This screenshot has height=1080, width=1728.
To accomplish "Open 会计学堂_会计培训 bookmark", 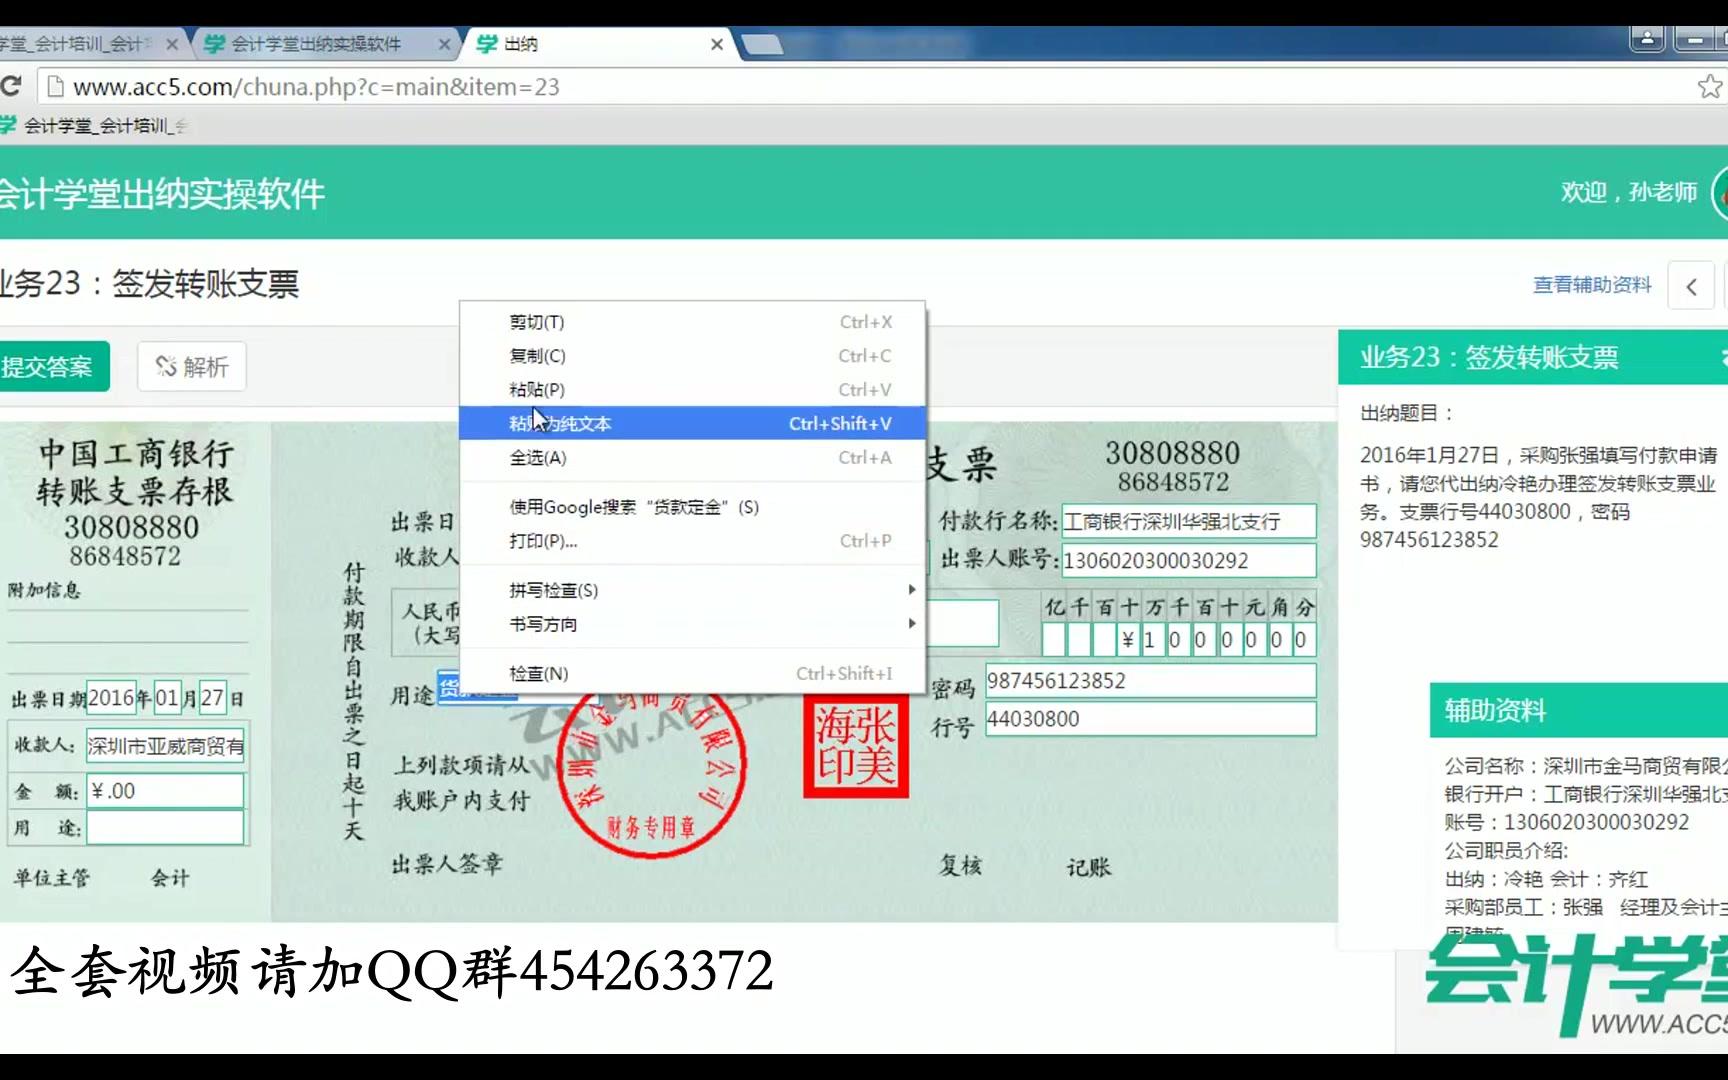I will 95,125.
